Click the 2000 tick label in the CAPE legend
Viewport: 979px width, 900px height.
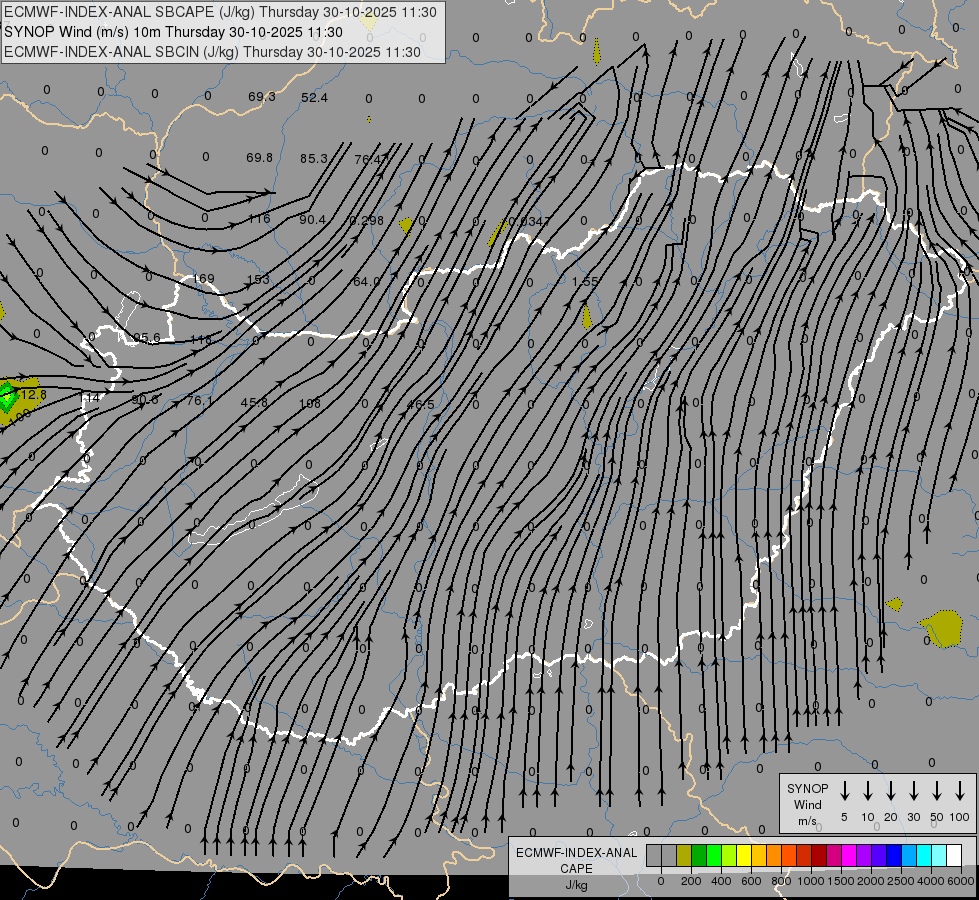[870, 881]
